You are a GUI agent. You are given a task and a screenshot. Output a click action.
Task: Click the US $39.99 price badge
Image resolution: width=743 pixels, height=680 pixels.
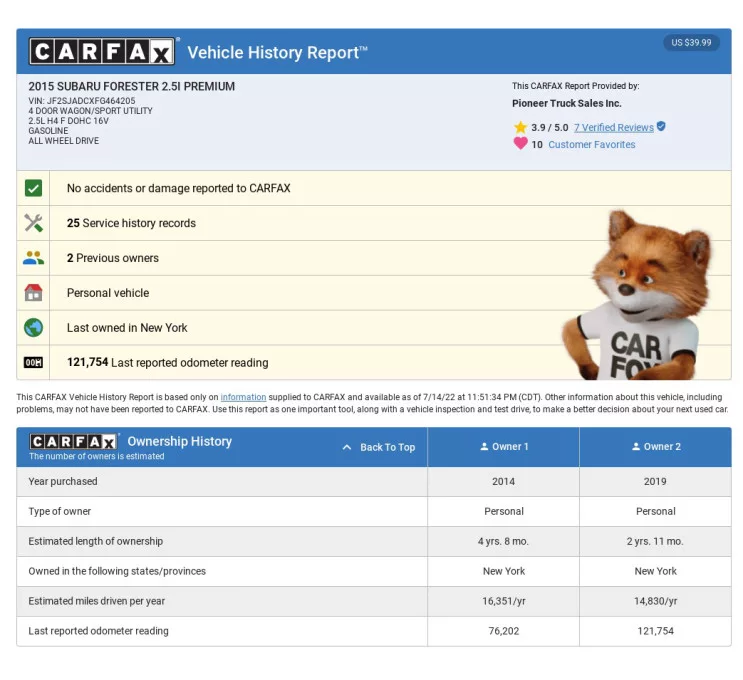(x=691, y=43)
